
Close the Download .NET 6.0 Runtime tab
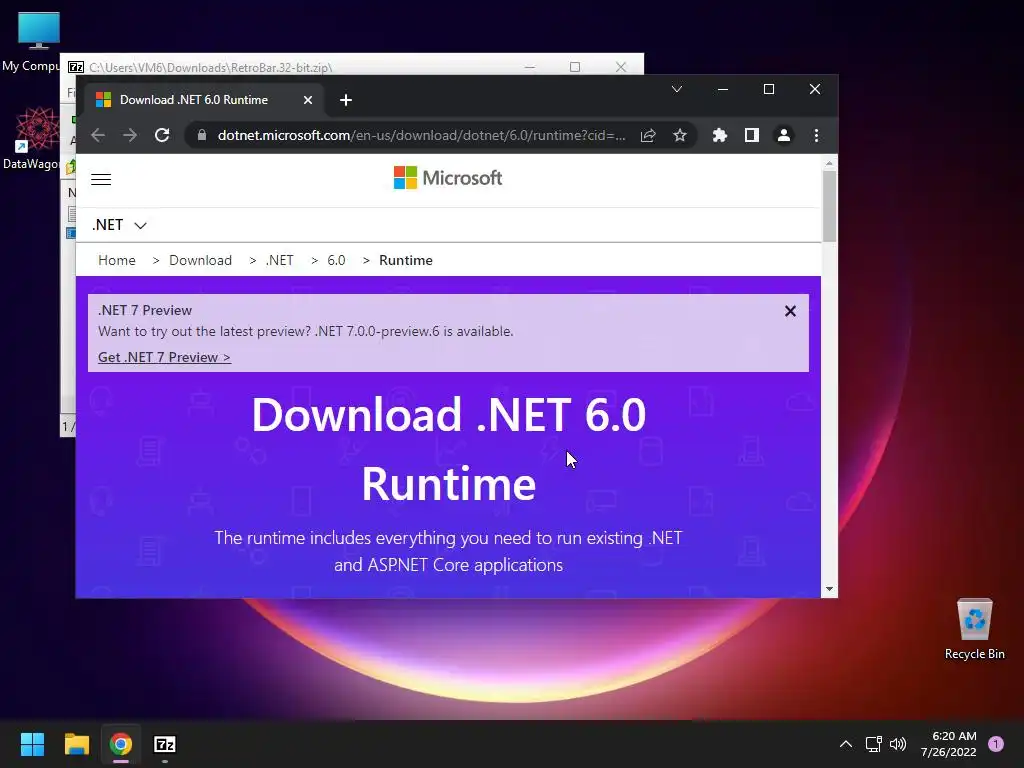[308, 100]
